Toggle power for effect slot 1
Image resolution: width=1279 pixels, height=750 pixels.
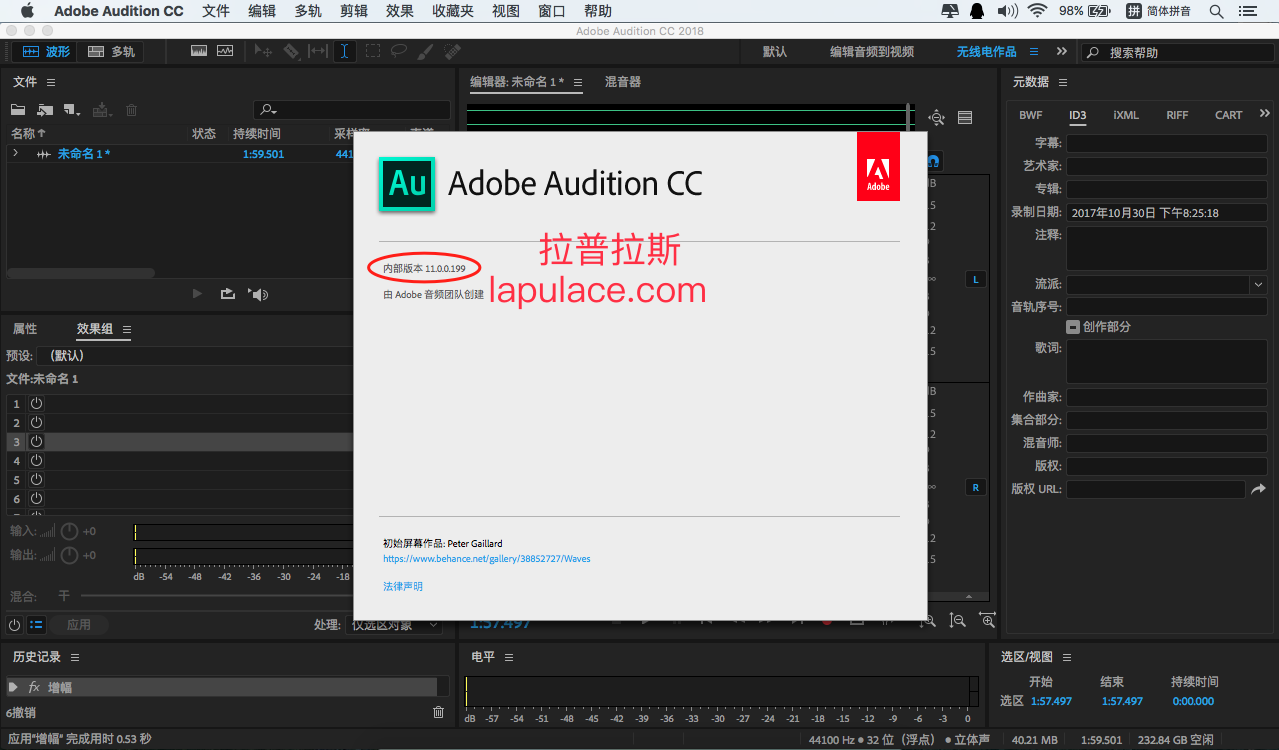click(36, 403)
